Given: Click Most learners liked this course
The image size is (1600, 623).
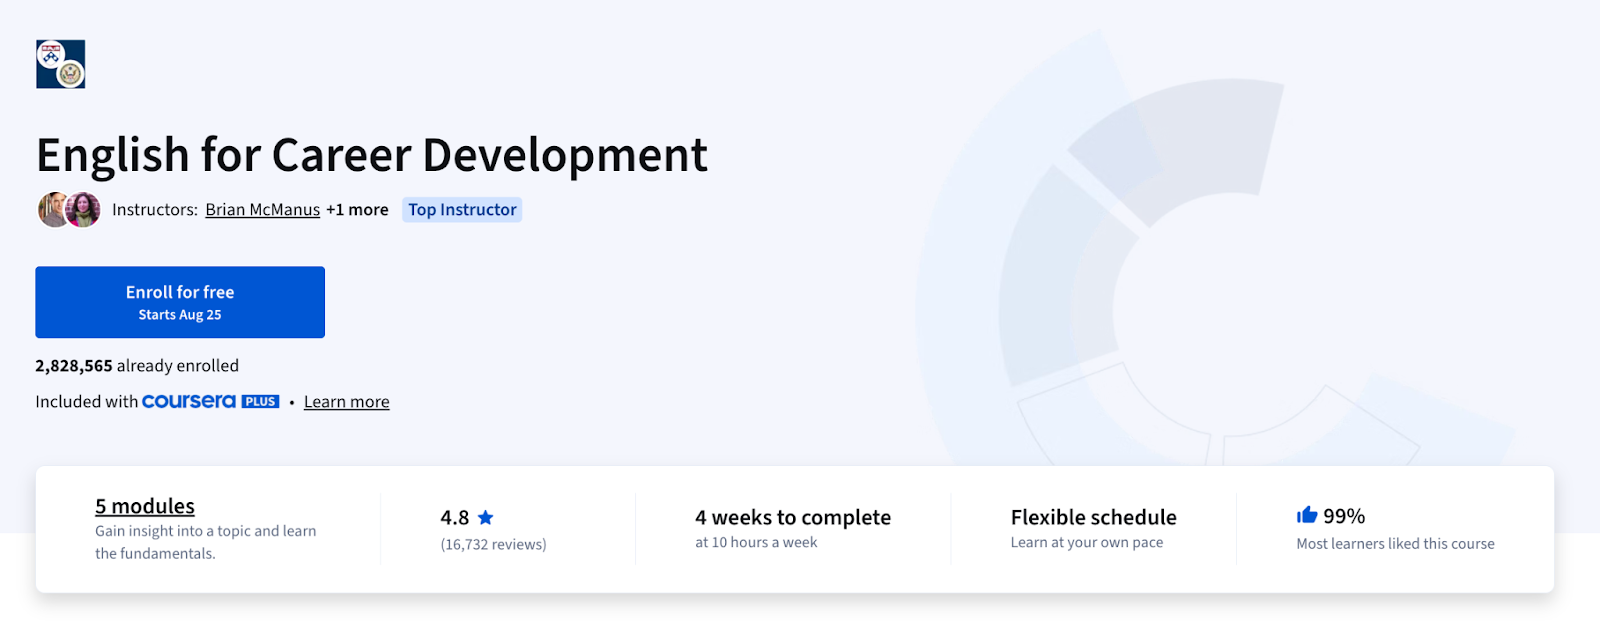Looking at the screenshot, I should tap(1395, 544).
